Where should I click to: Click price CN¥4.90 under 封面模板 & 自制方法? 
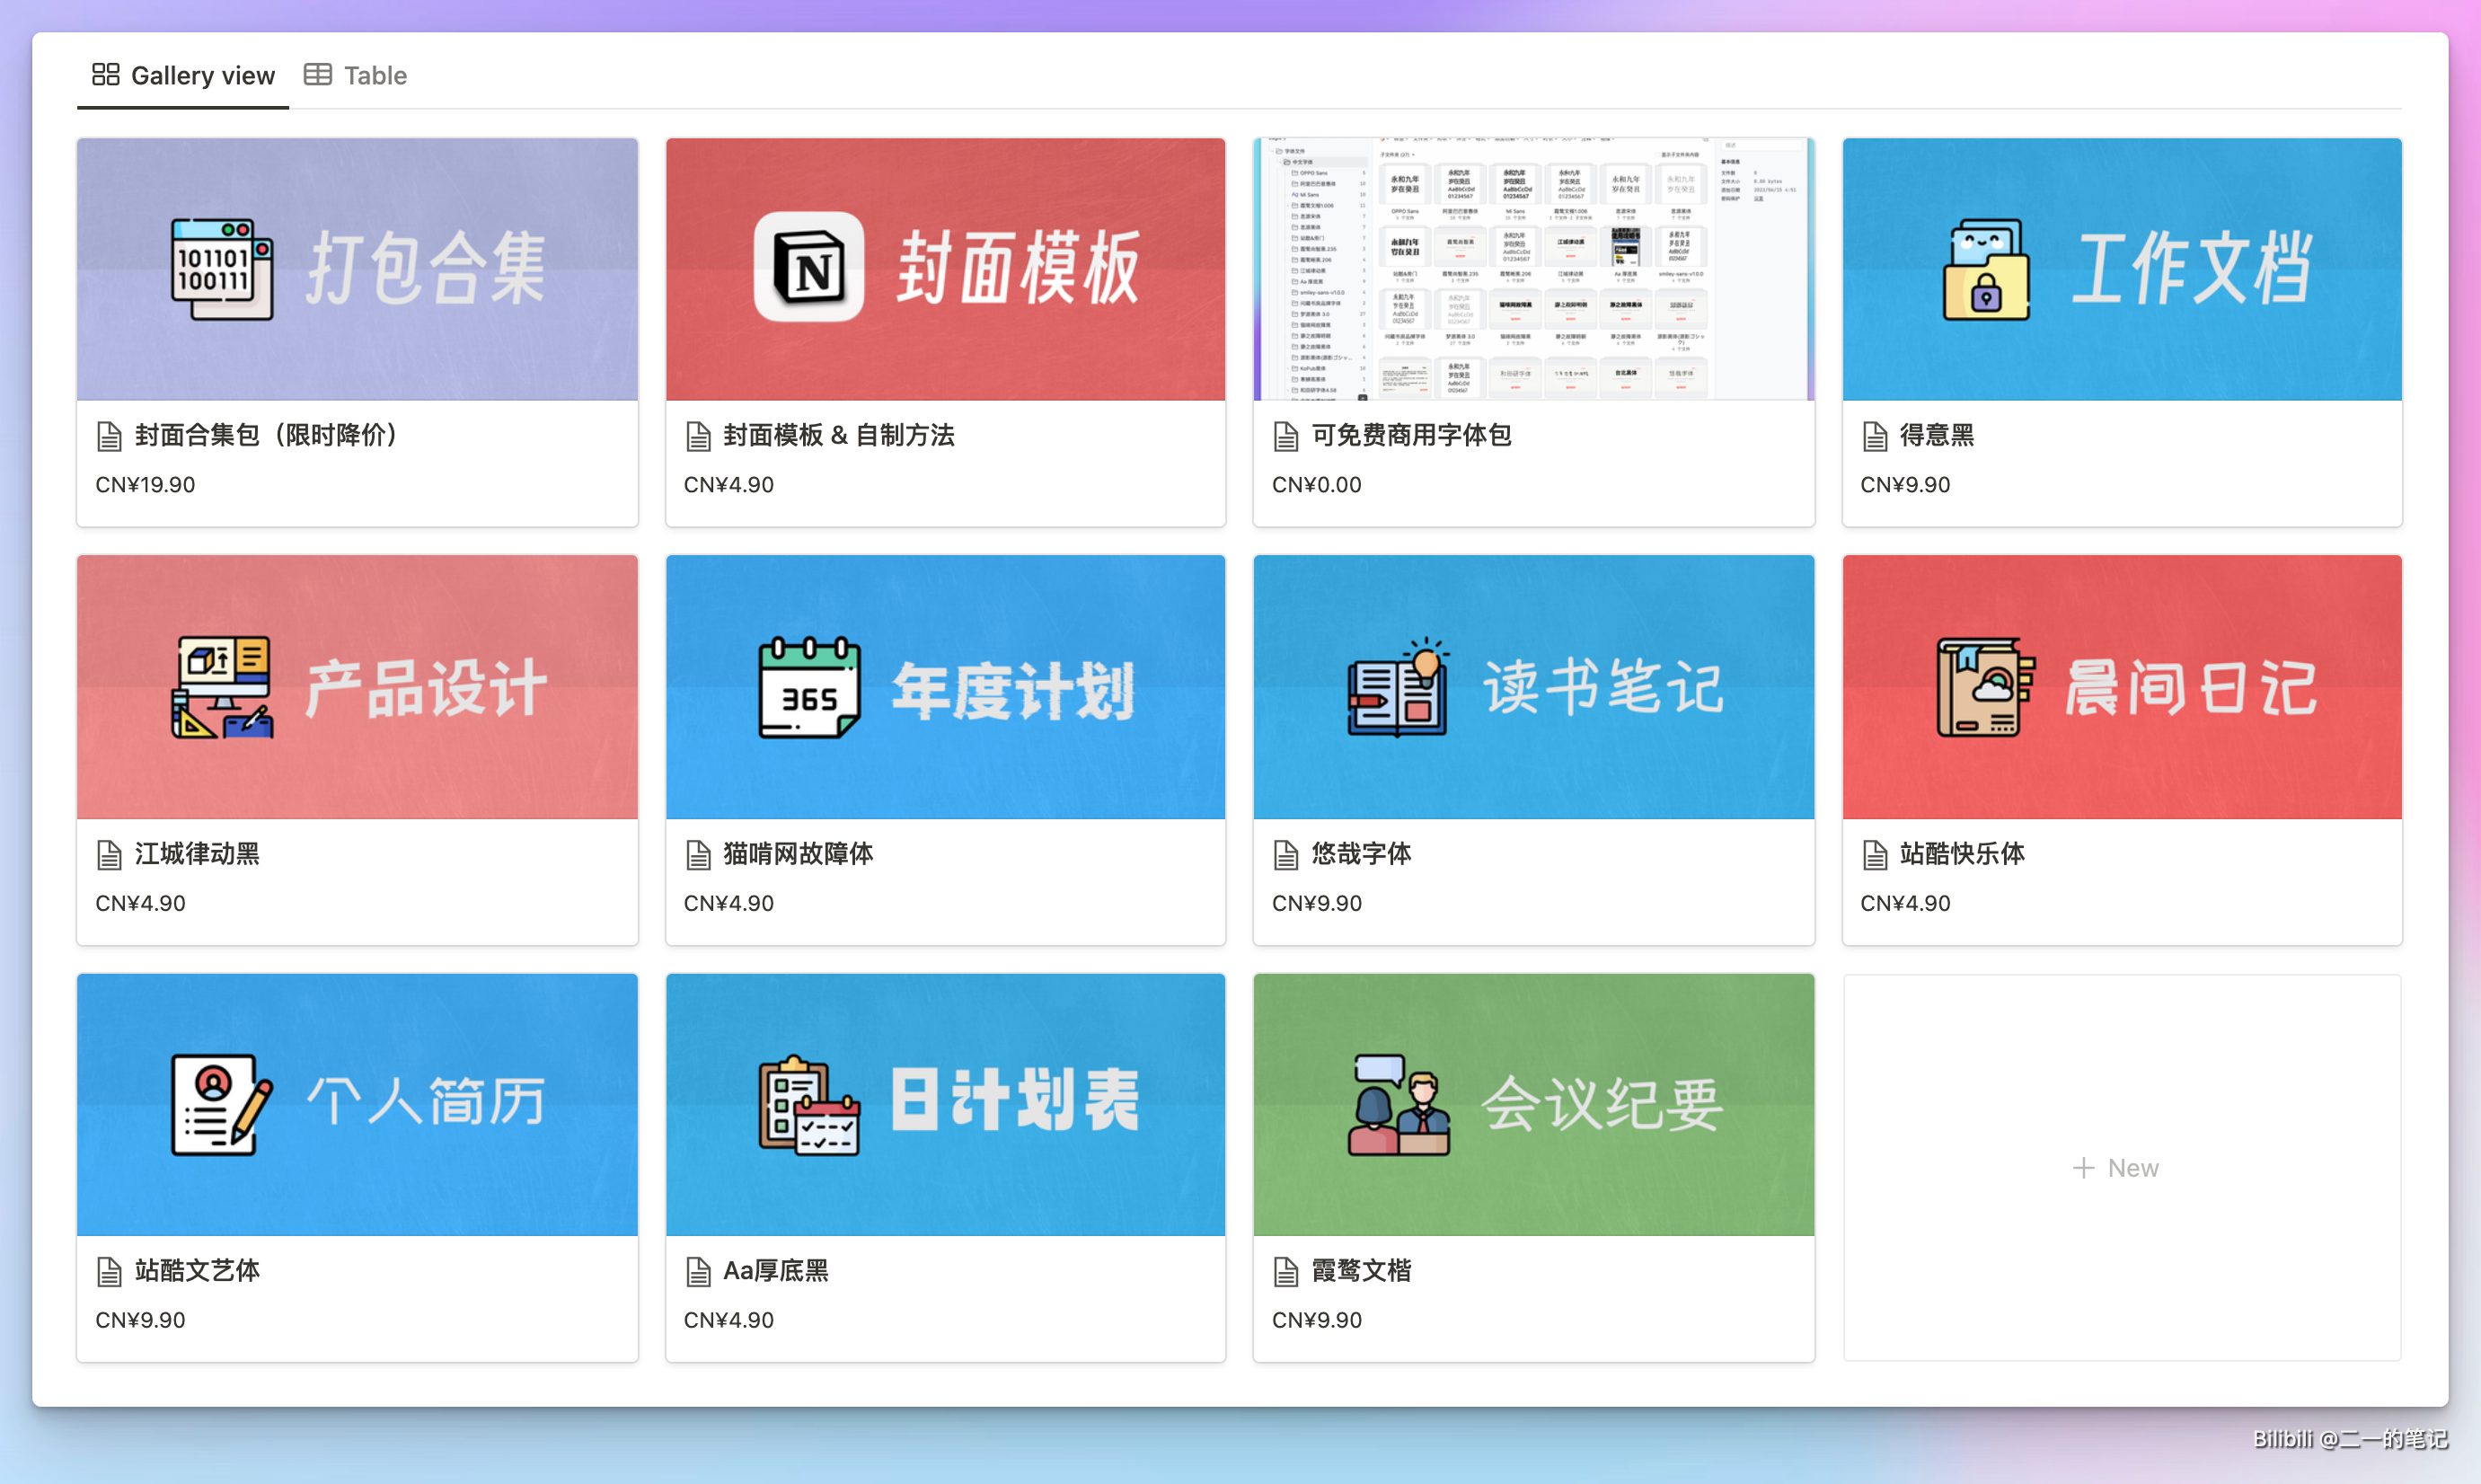click(728, 484)
